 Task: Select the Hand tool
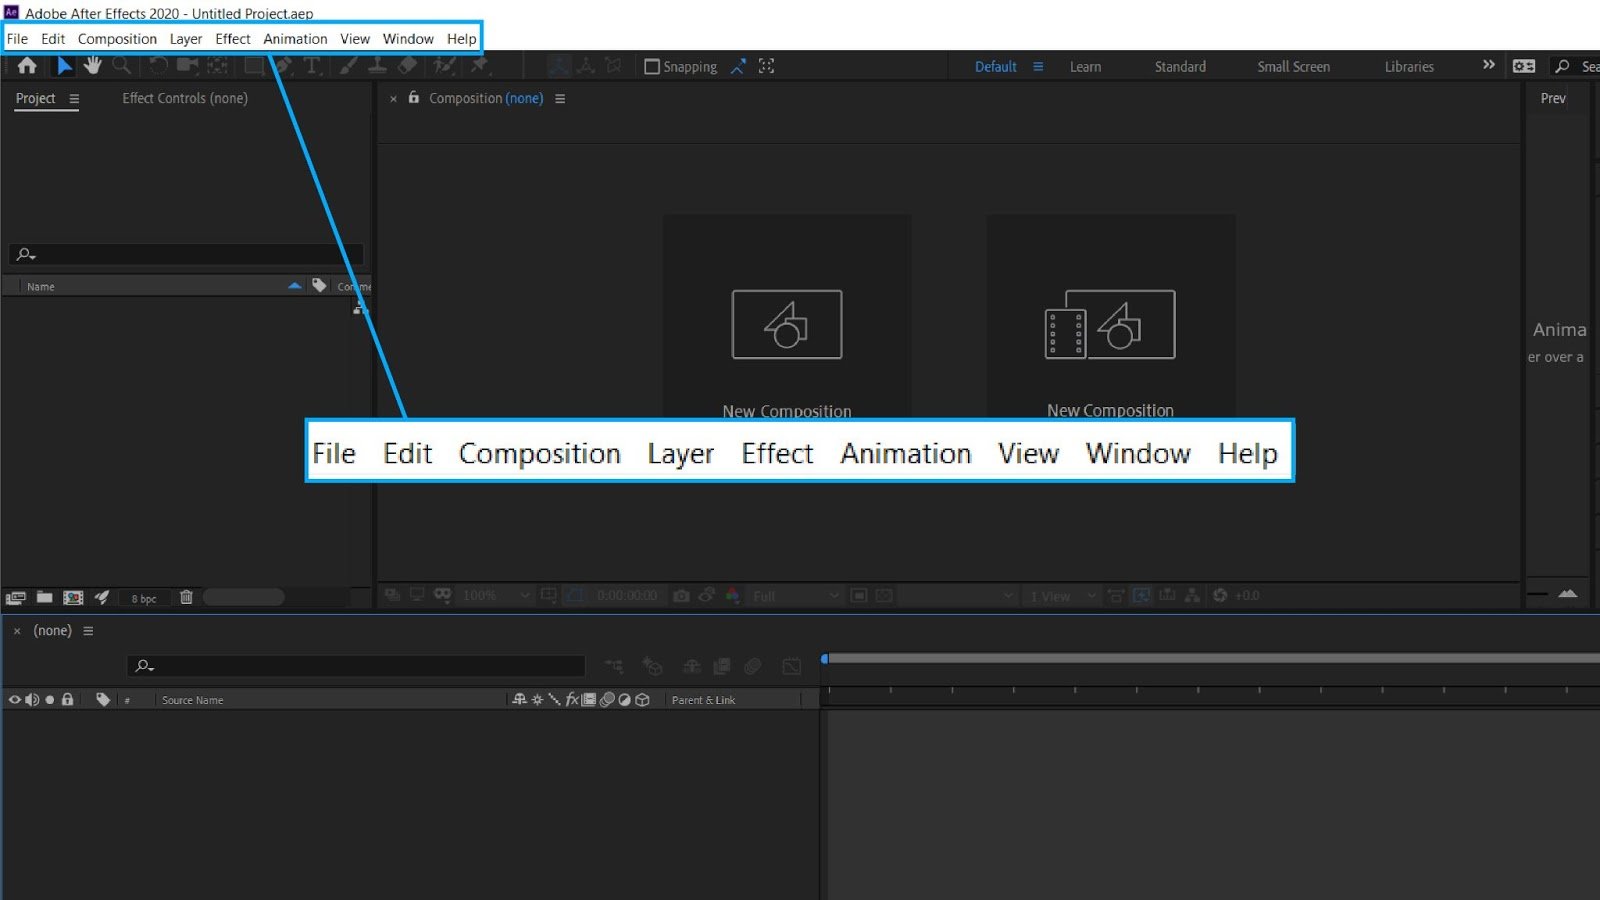pyautogui.click(x=93, y=66)
